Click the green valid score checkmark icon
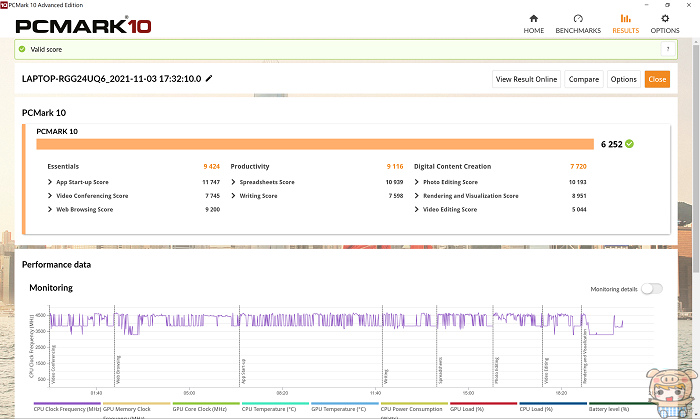This screenshot has height=419, width=700. coord(21,48)
